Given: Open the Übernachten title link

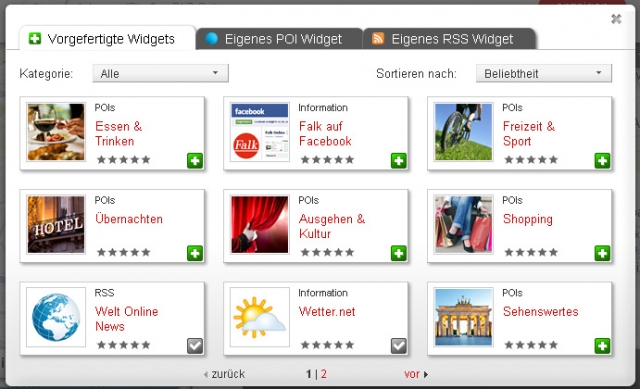Looking at the screenshot, I should [129, 219].
